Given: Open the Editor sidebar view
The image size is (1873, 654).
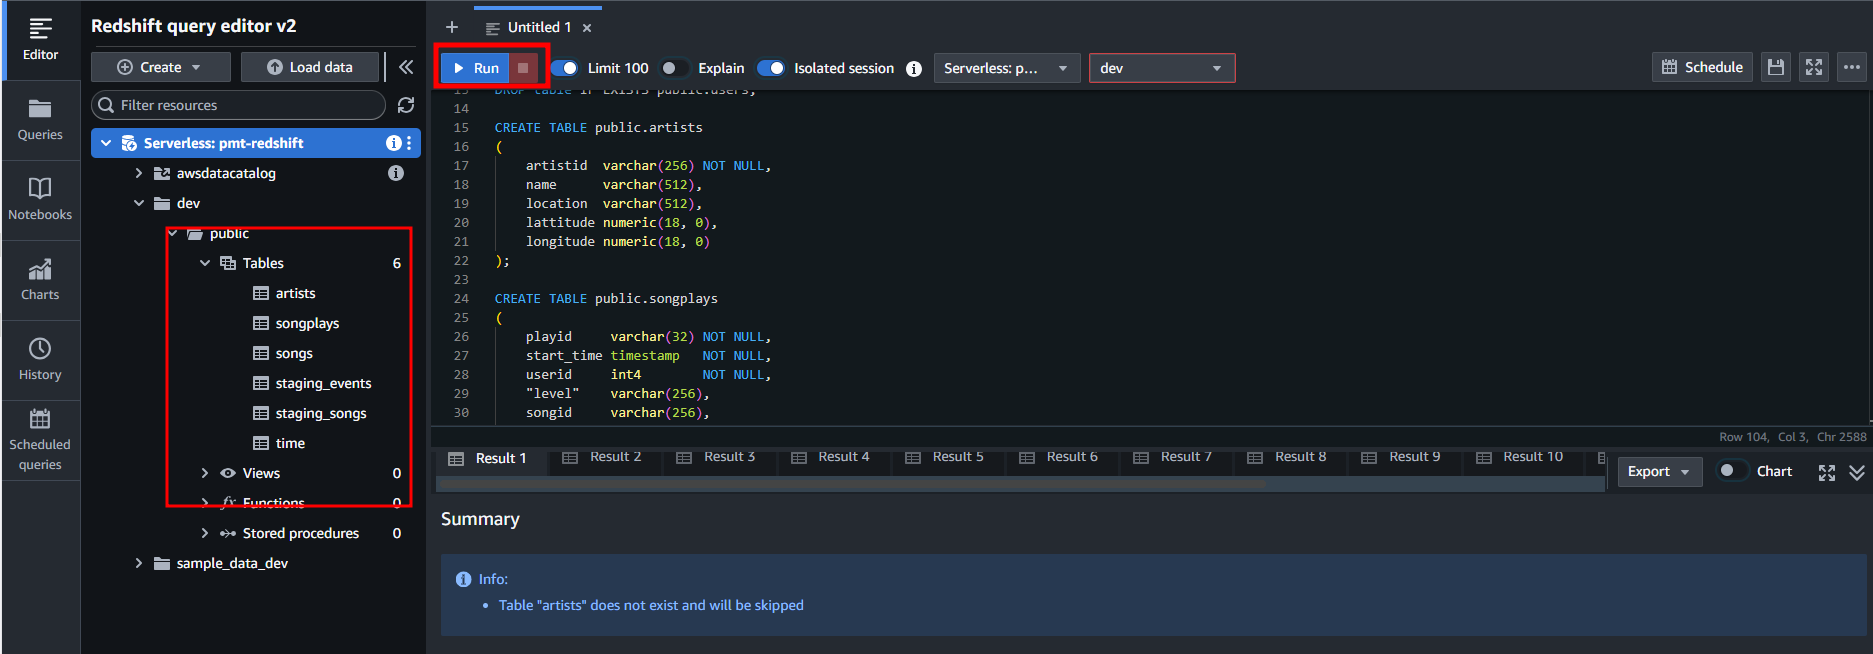Looking at the screenshot, I should pos(40,40).
